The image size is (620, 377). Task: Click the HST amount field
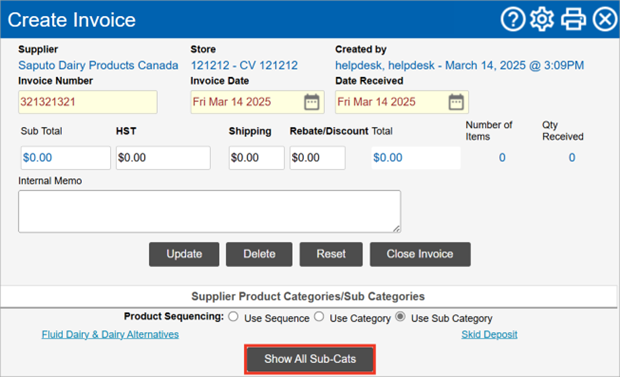(x=163, y=158)
